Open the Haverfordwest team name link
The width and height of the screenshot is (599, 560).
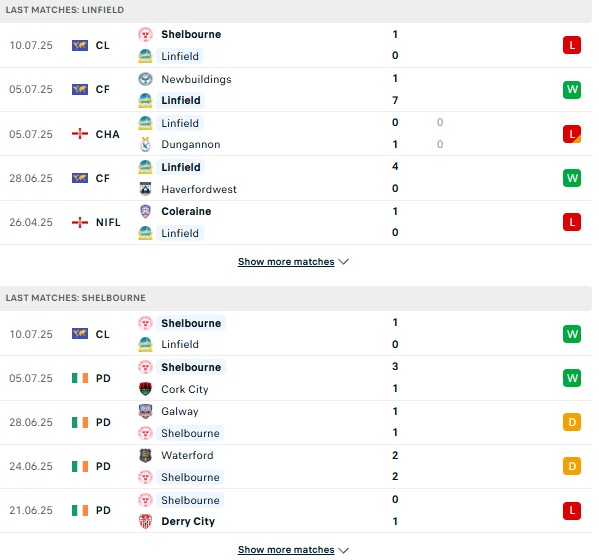tap(199, 189)
